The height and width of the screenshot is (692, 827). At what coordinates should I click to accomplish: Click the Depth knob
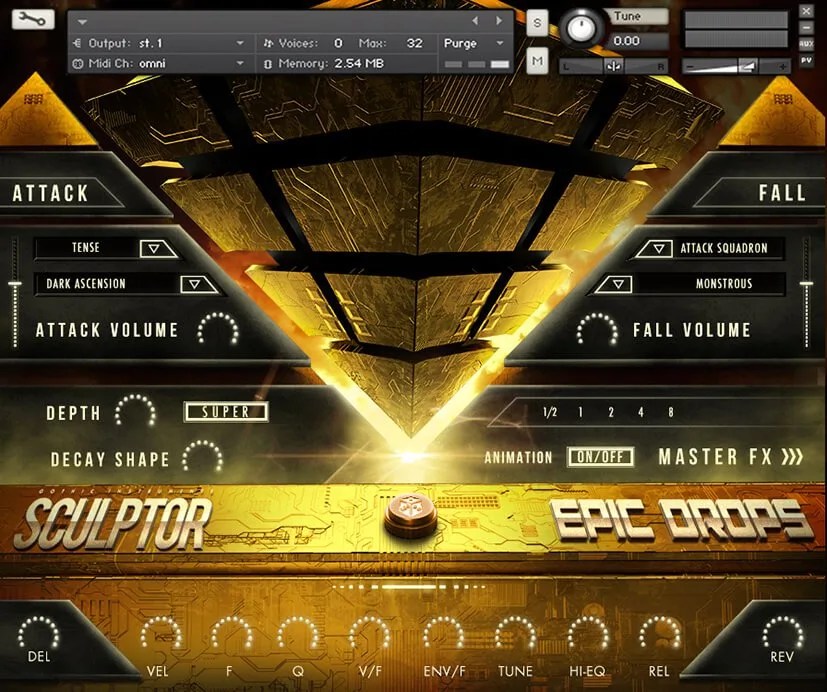coord(135,411)
